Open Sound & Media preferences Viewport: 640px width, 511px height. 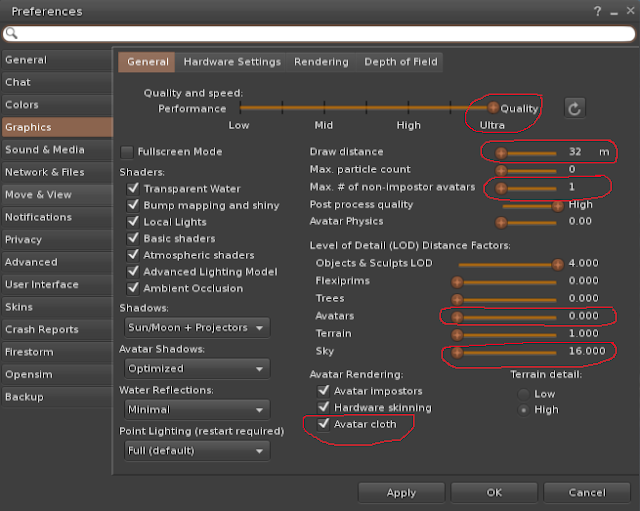click(57, 150)
